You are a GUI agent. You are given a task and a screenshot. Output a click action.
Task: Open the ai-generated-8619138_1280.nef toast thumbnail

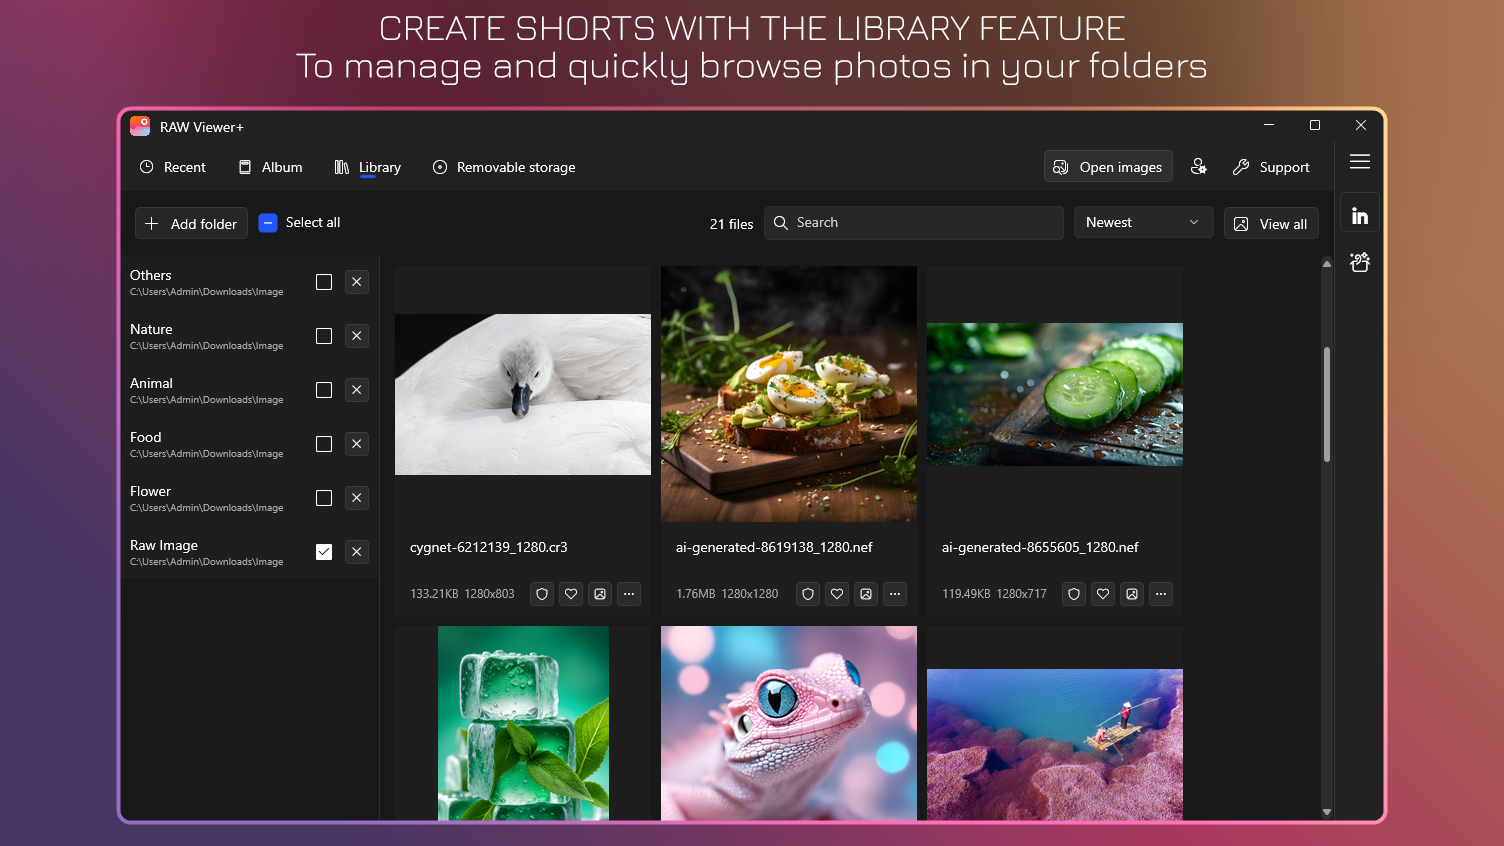pos(789,394)
